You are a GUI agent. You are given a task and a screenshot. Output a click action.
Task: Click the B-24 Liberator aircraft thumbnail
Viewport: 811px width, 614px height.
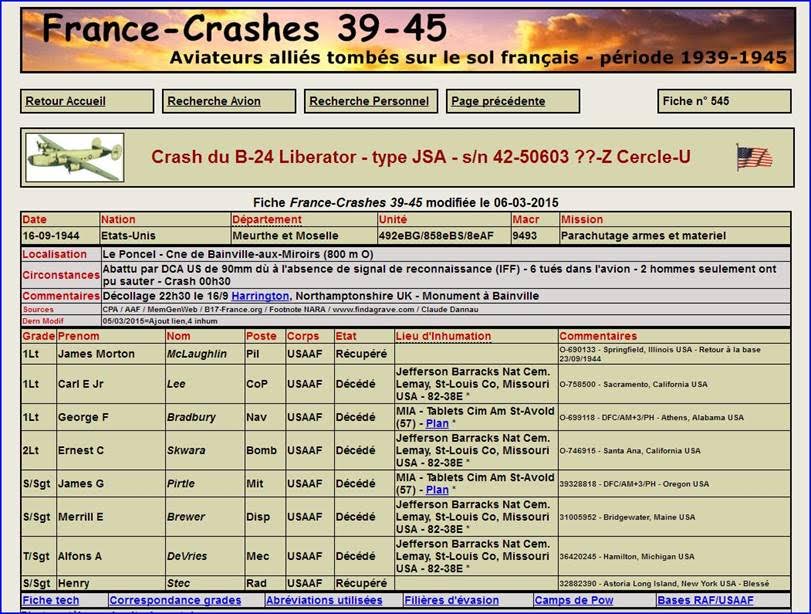[75, 158]
